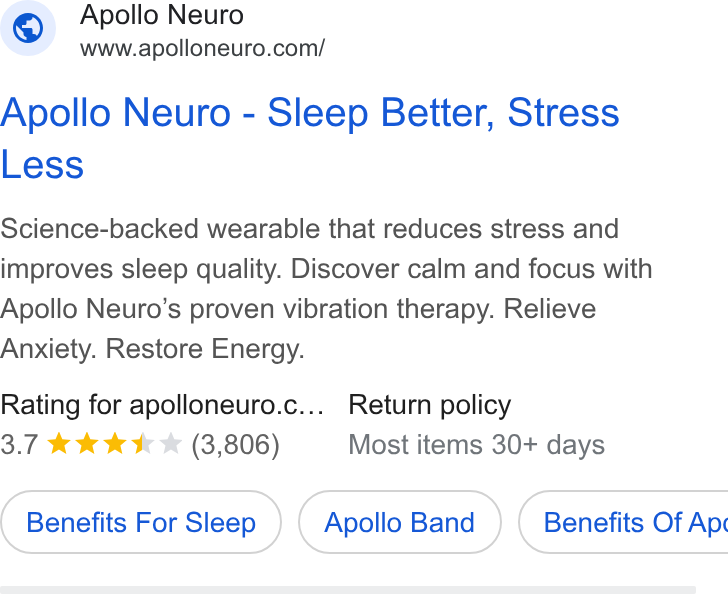Select the 'Apollo Band' chip
728x594 pixels.
[399, 522]
